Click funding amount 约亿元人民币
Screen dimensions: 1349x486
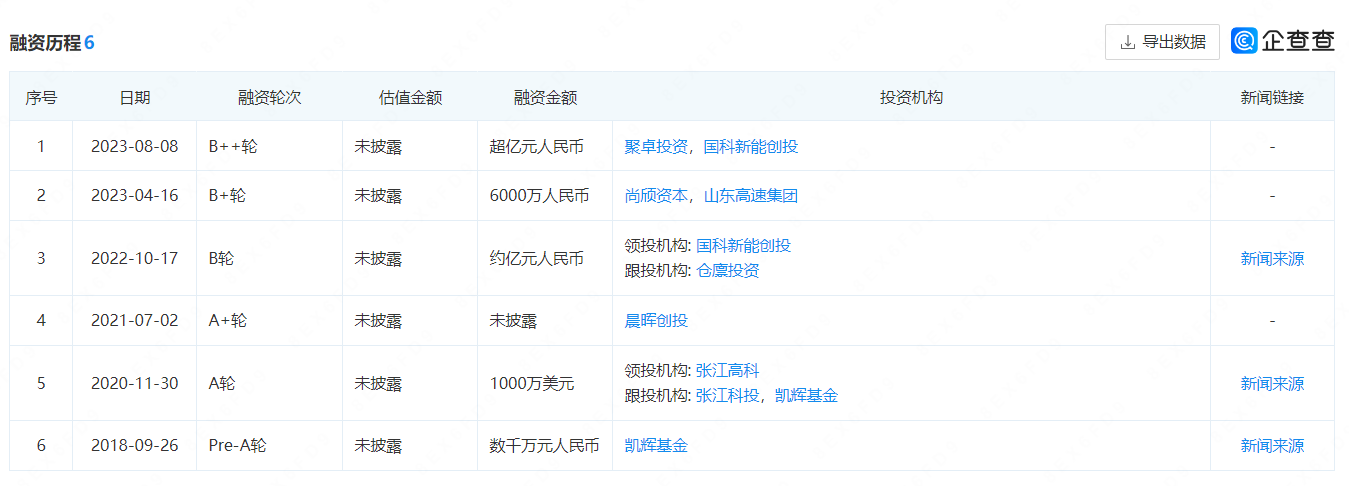click(x=537, y=258)
